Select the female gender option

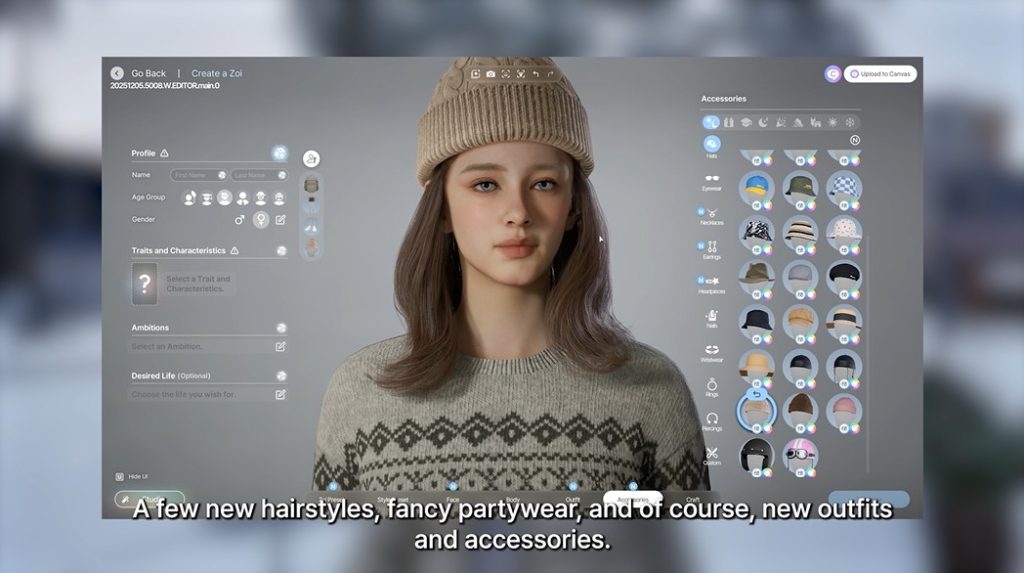(x=261, y=219)
